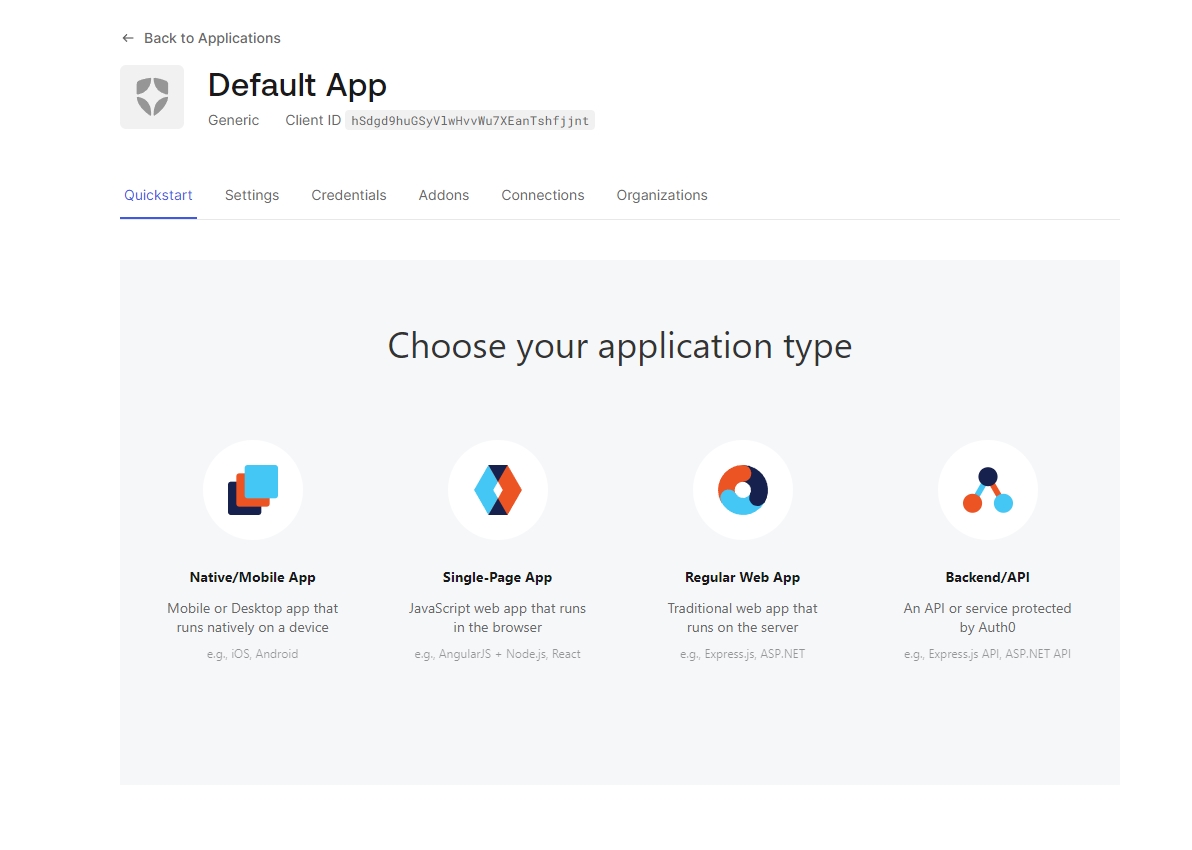Click the circular Native/Mobile App badge
The image size is (1192, 850).
pos(253,490)
